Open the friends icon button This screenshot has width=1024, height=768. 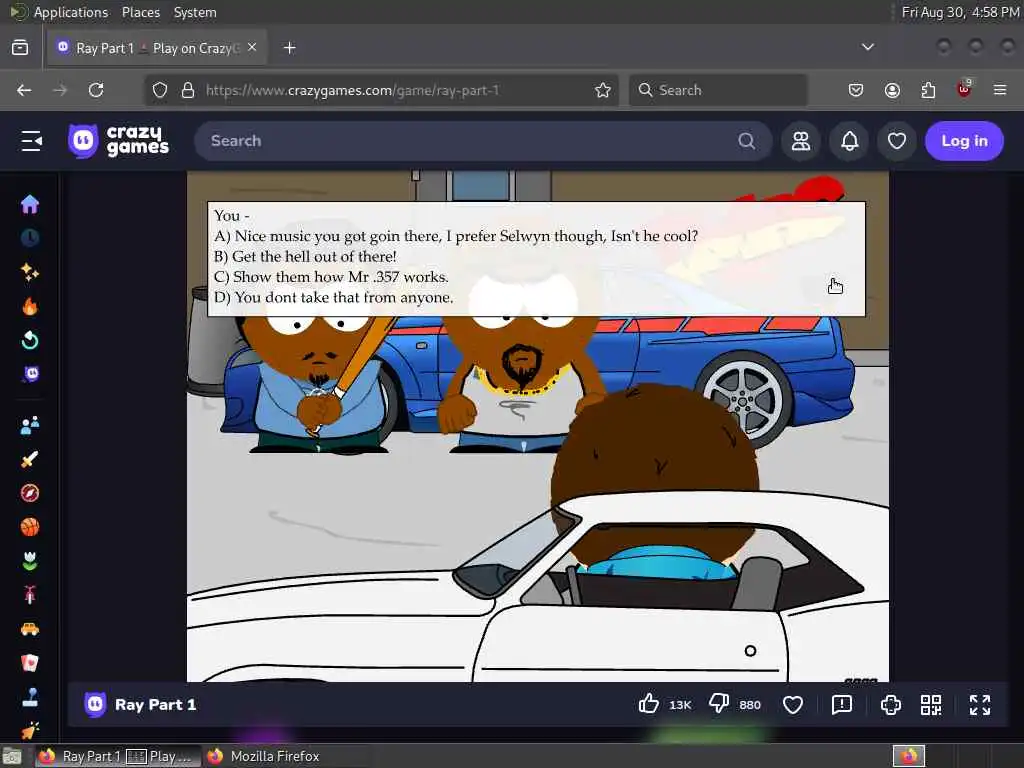coord(801,141)
